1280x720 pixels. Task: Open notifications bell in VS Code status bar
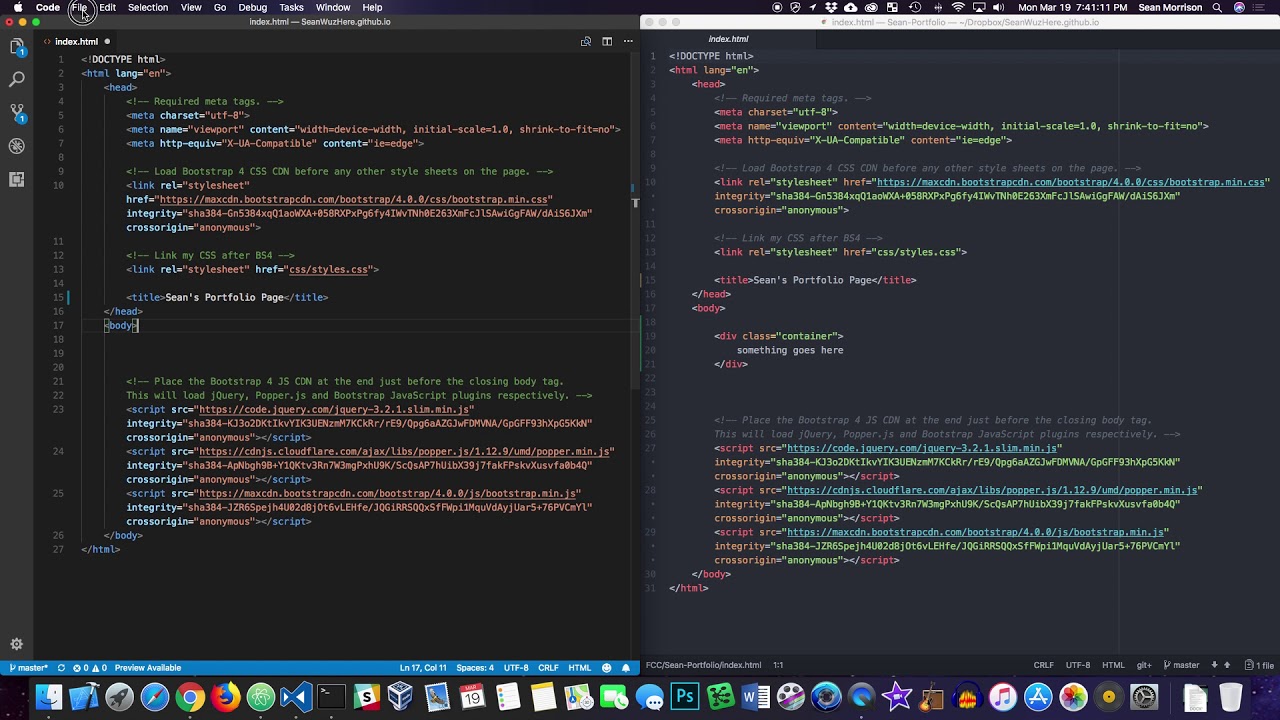pos(626,668)
